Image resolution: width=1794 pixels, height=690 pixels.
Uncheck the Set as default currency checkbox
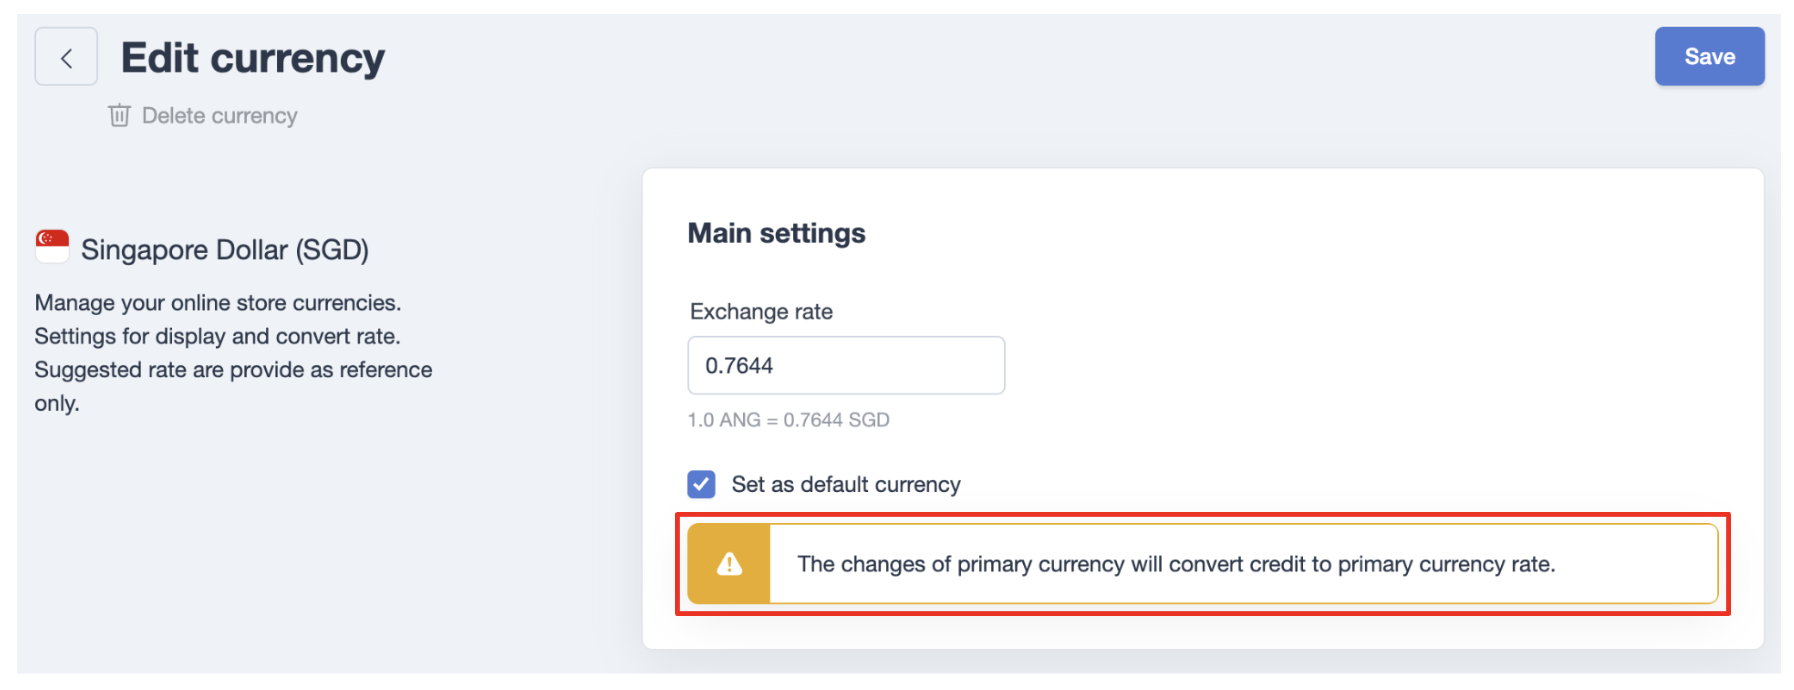tap(701, 484)
